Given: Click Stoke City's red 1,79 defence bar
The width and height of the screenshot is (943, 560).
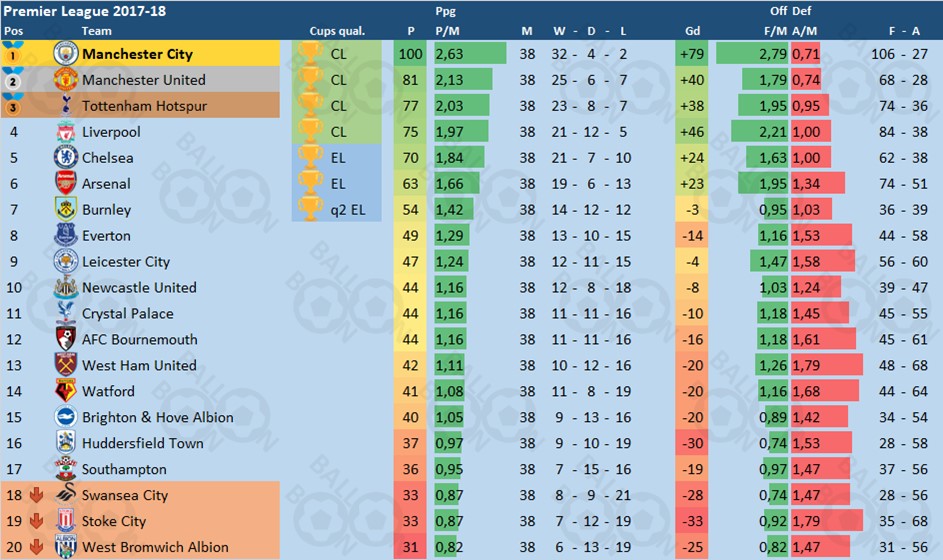Looking at the screenshot, I should [827, 521].
